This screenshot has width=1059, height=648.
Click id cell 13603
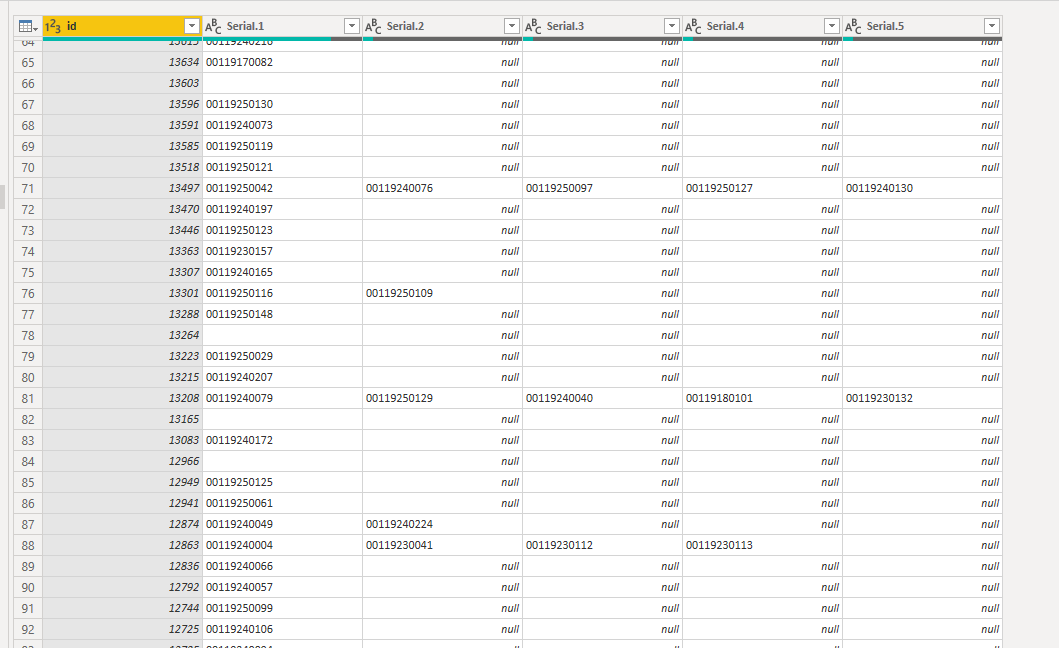[x=122, y=83]
